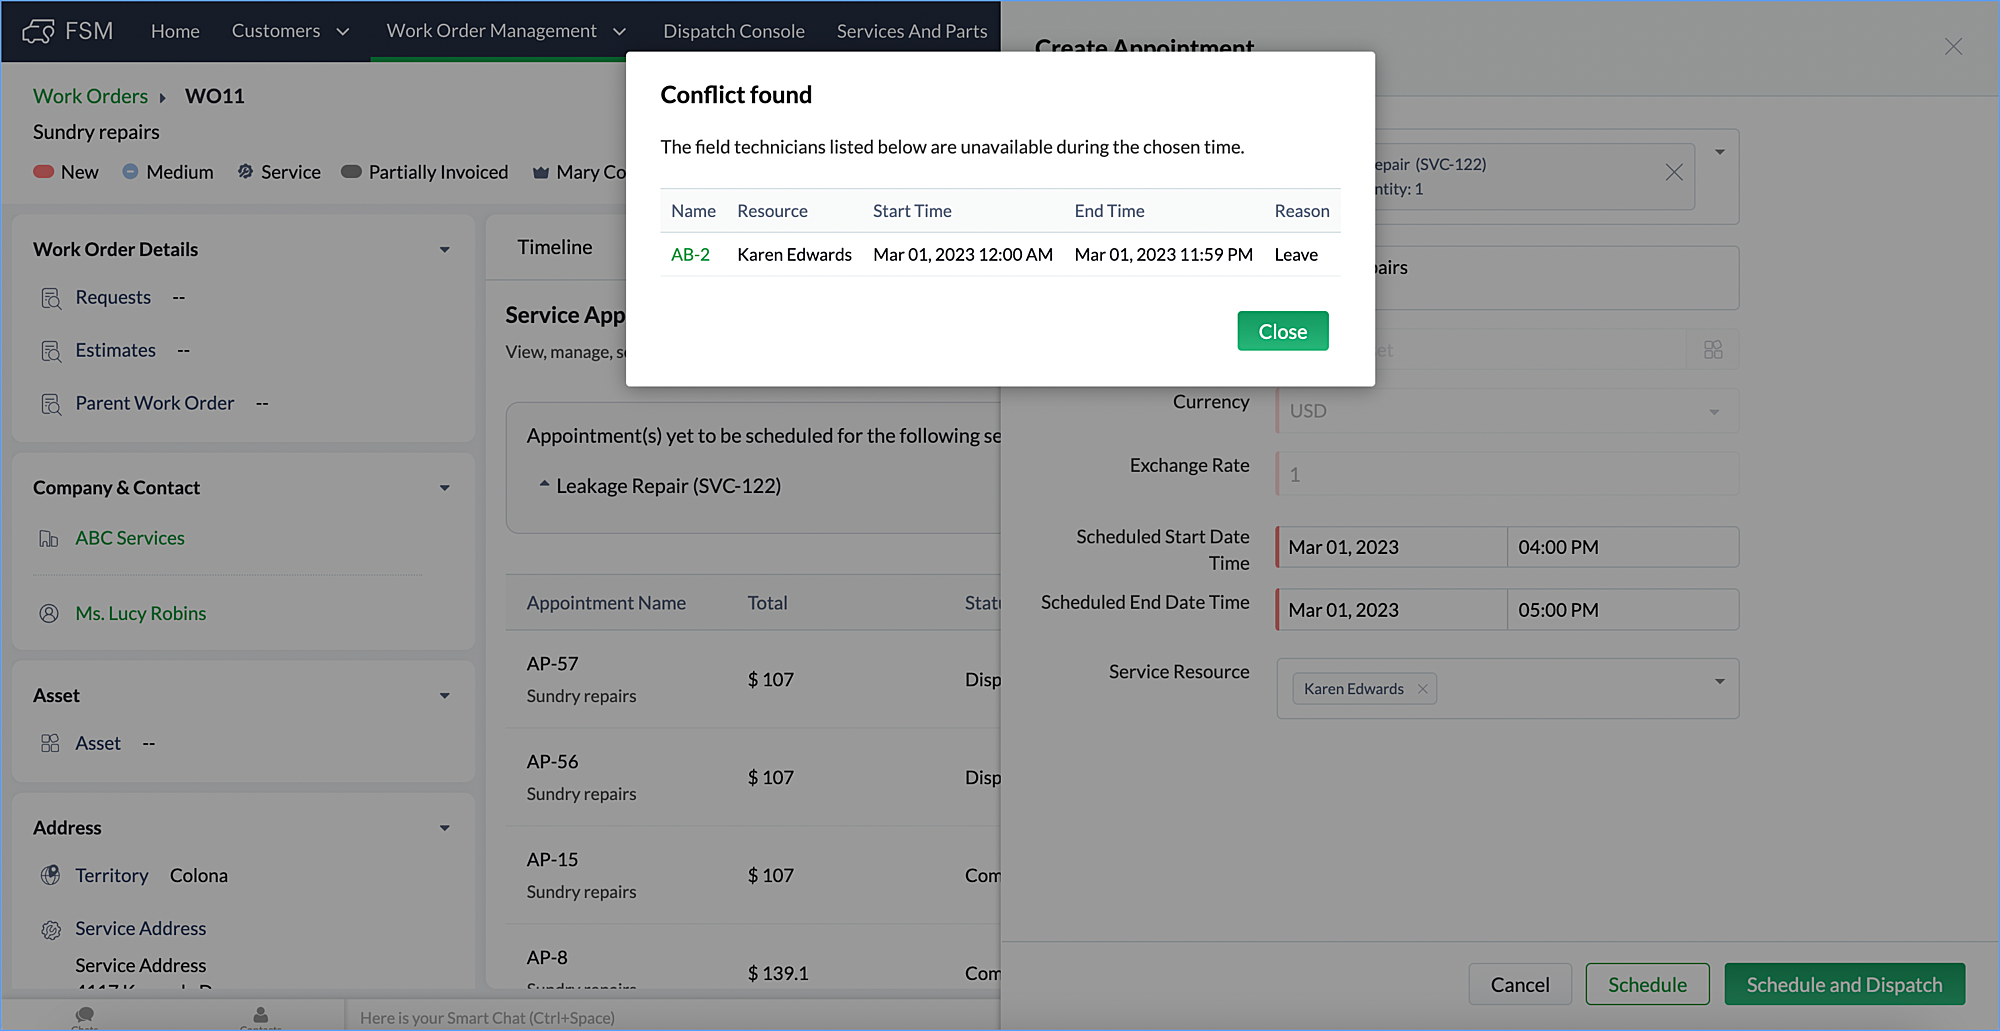Click the Schedule button
Viewport: 2000px width, 1031px height.
[1648, 985]
